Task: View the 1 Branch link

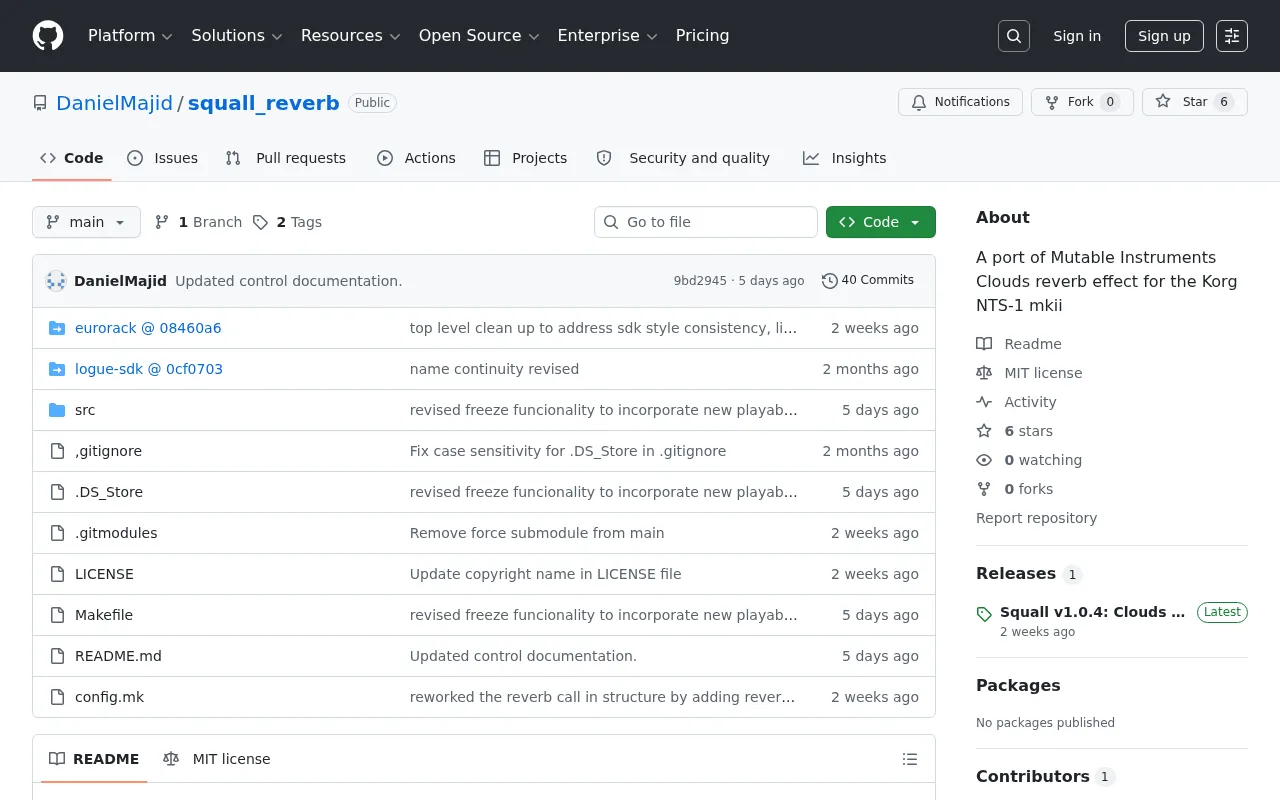Action: pyautogui.click(x=199, y=222)
